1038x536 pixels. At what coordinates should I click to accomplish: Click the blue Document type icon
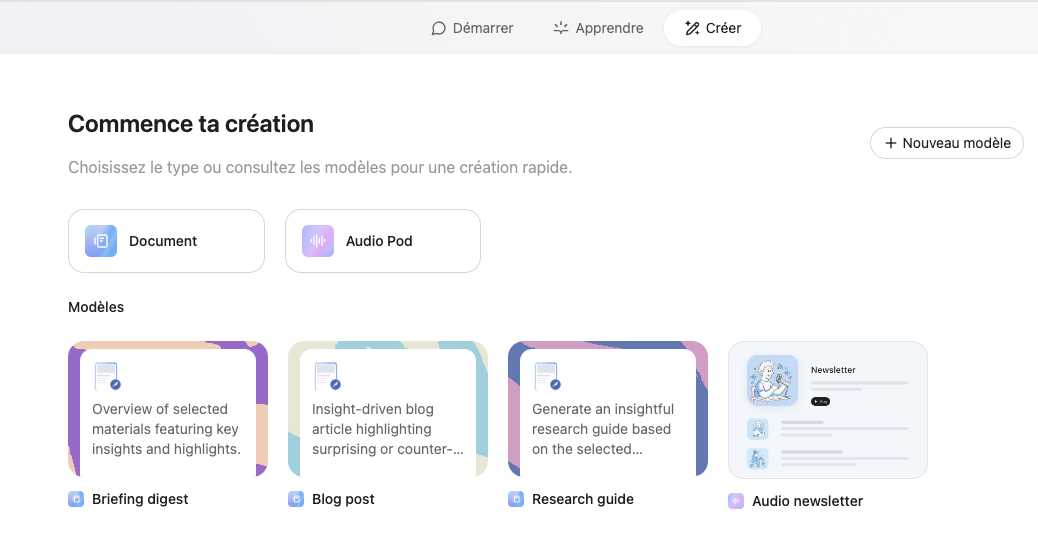point(101,241)
